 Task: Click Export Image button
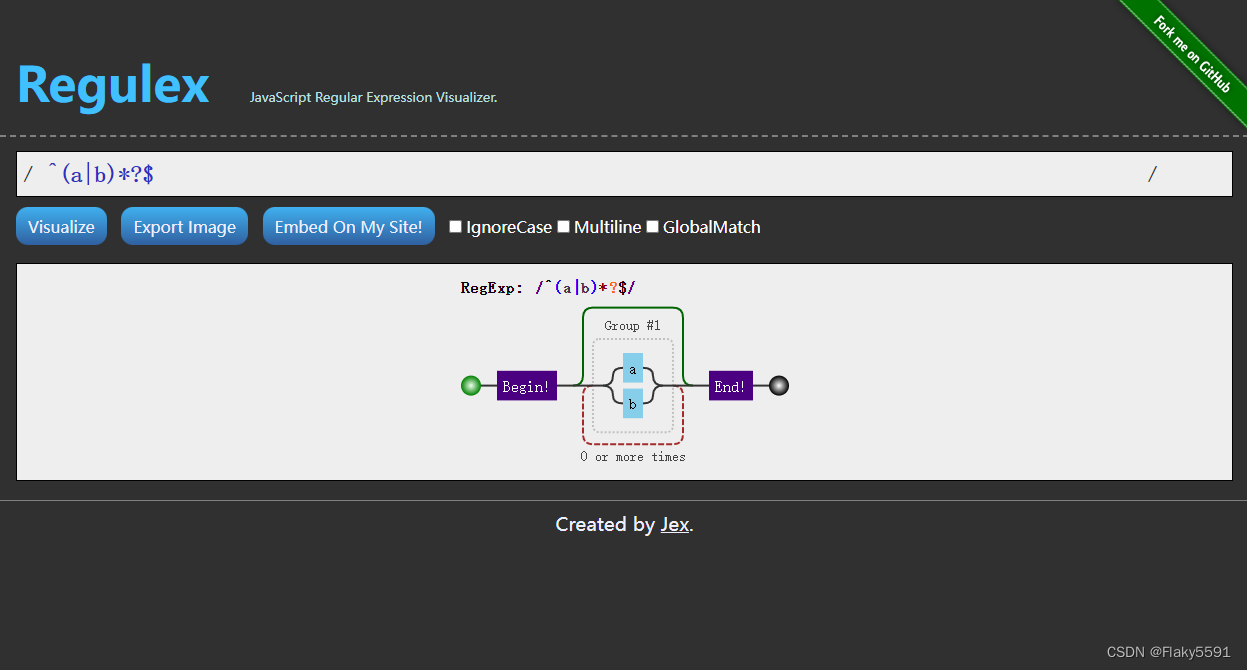point(185,226)
